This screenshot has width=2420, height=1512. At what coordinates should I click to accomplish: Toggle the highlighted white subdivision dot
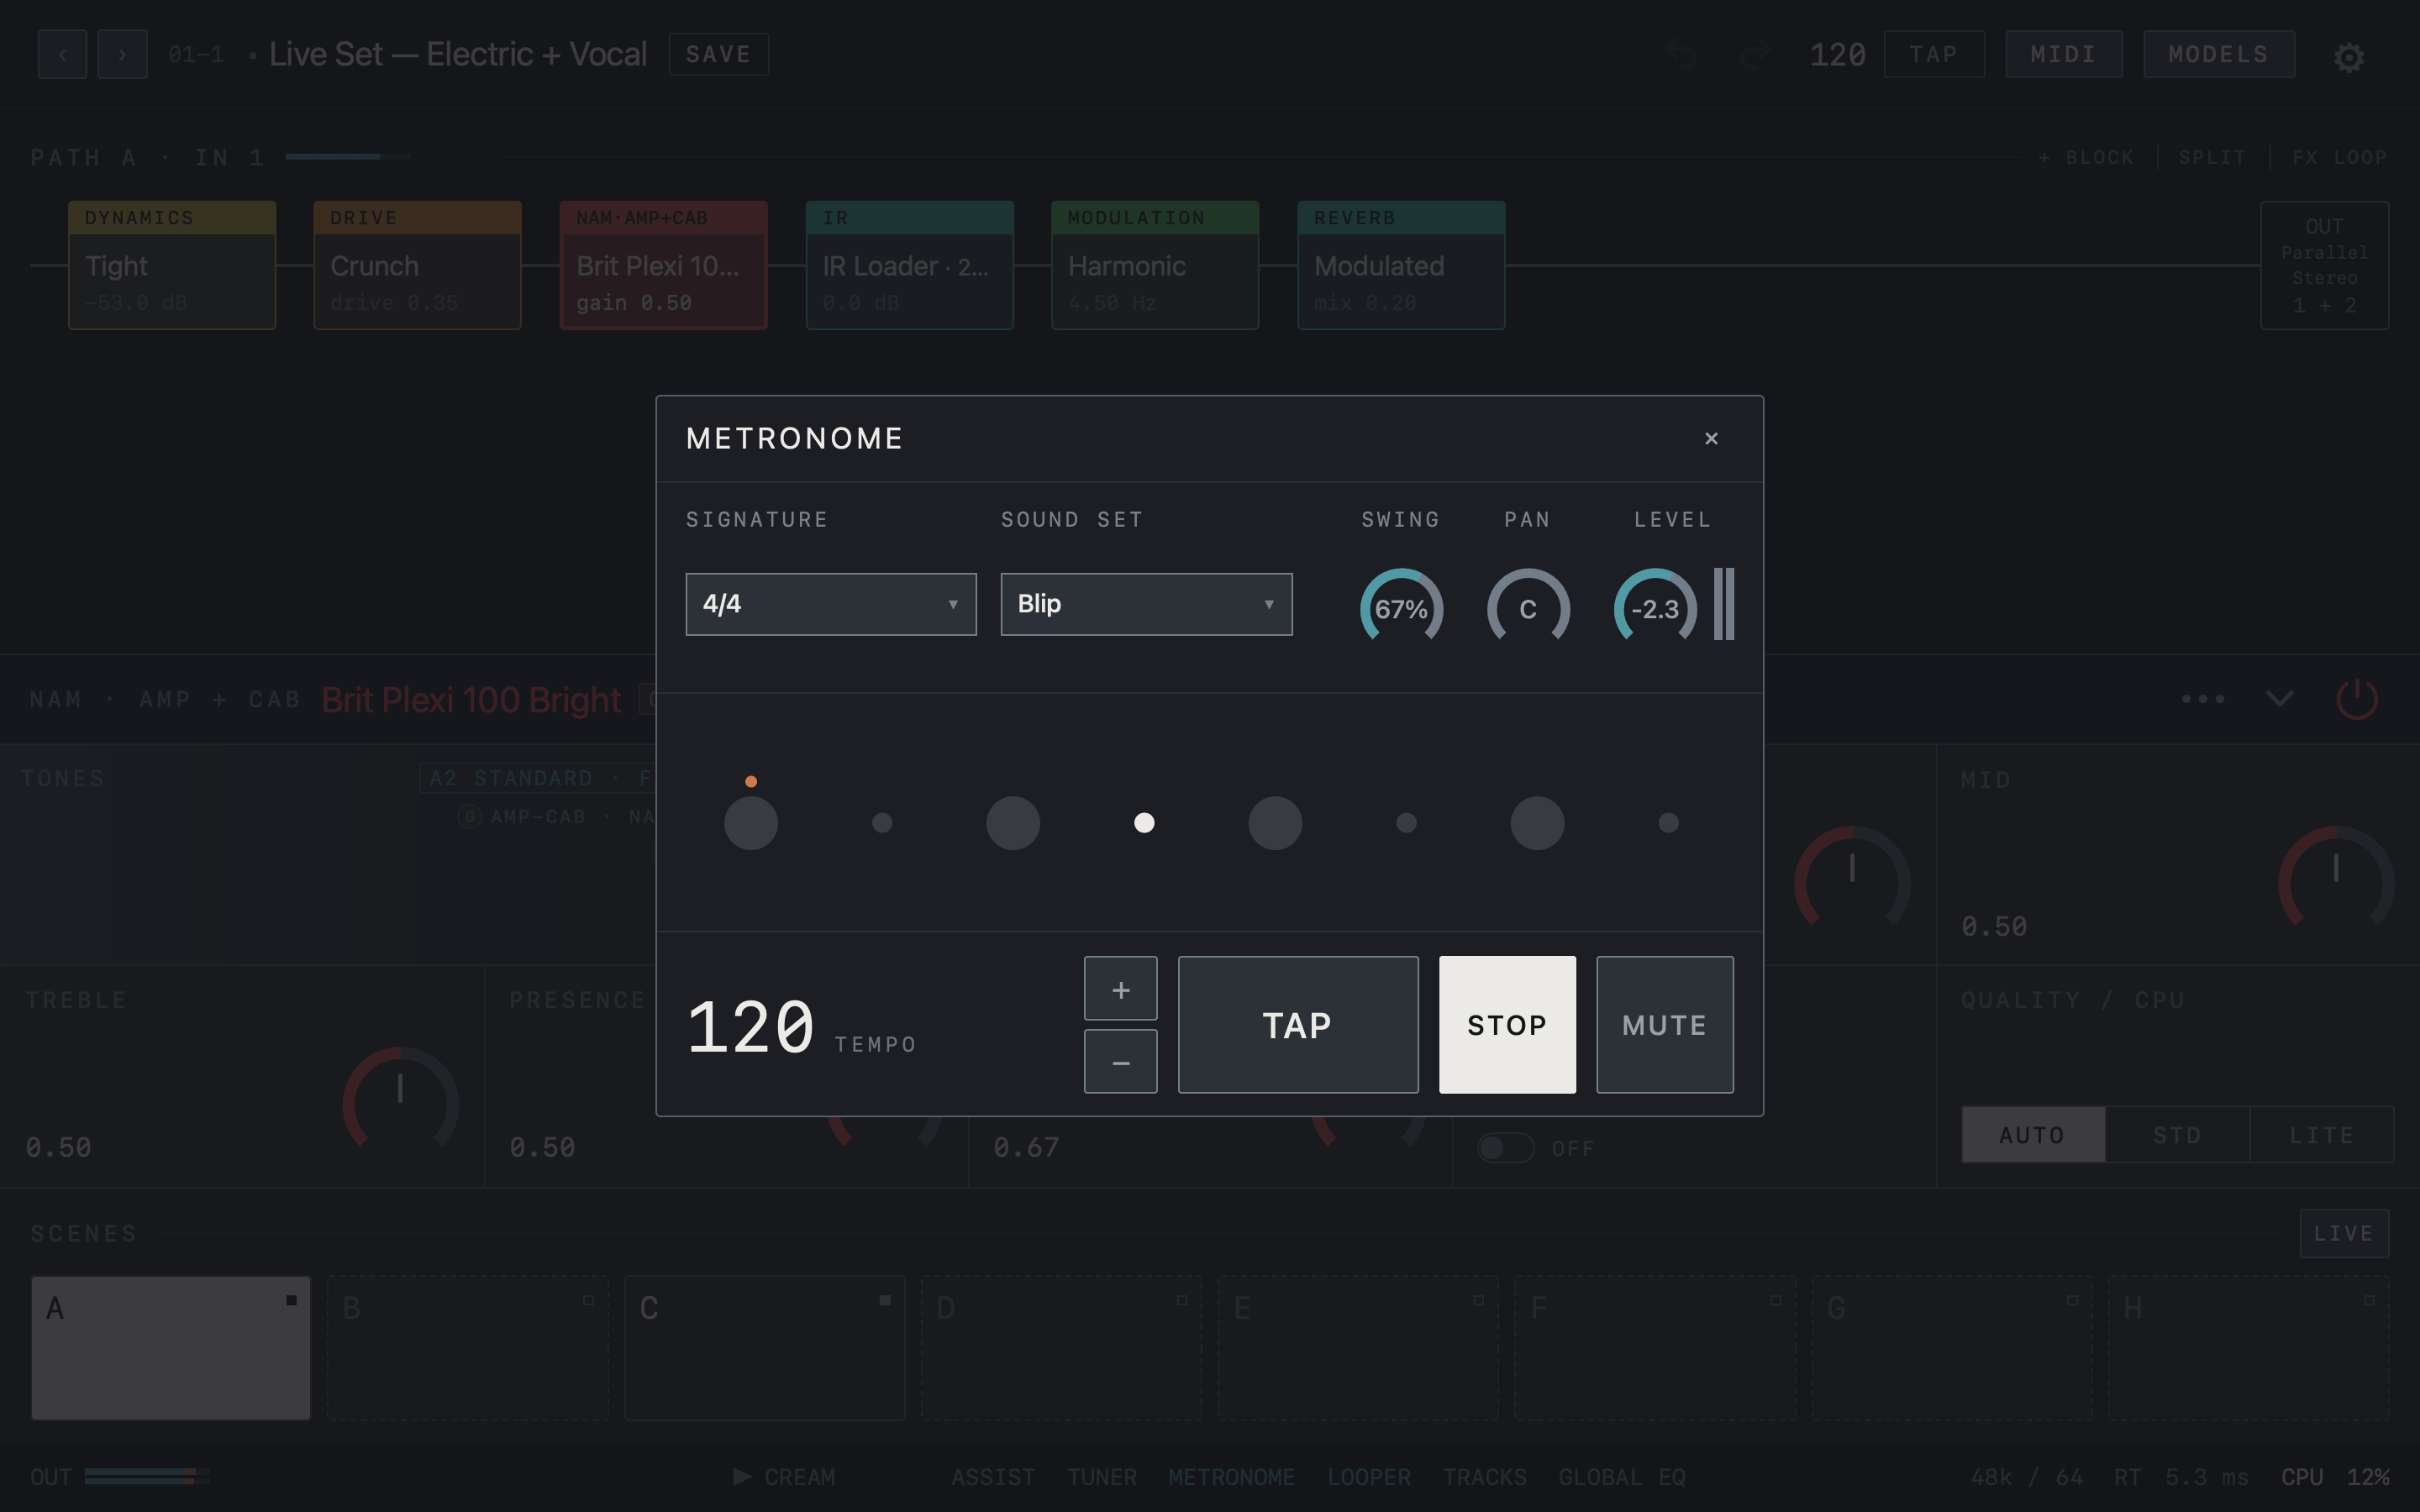[1144, 822]
